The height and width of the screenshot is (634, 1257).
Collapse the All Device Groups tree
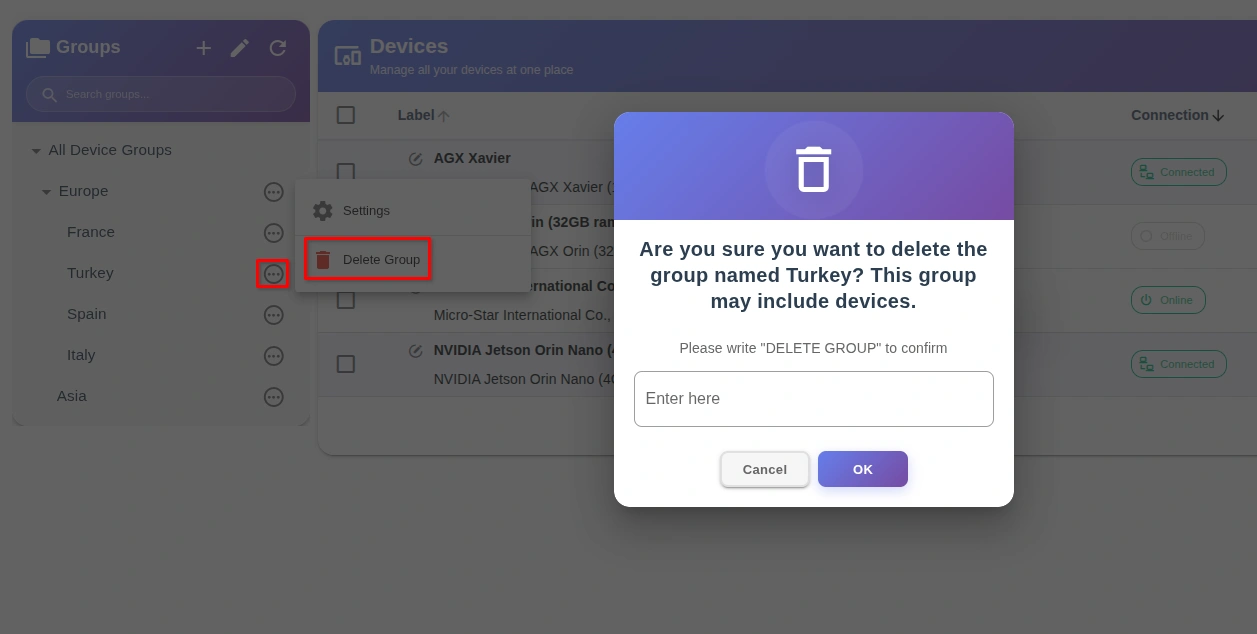tap(37, 150)
